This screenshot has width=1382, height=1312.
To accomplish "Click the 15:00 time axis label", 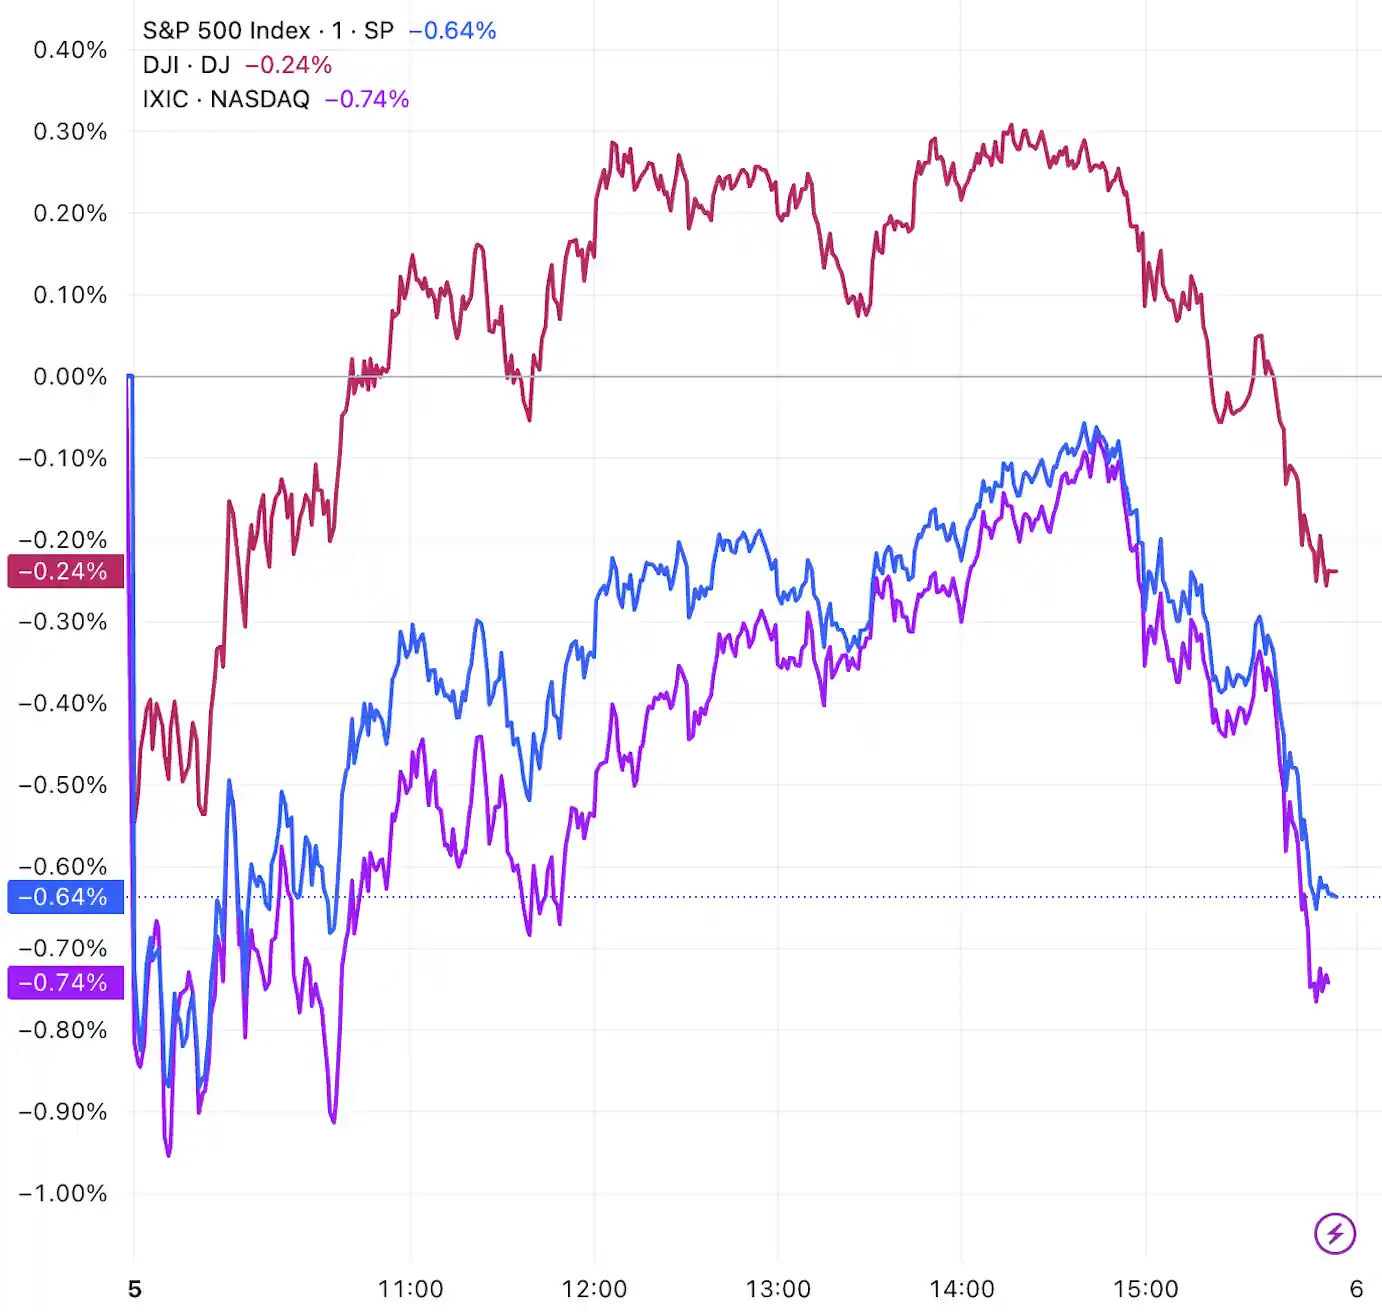I will 1146,1289.
